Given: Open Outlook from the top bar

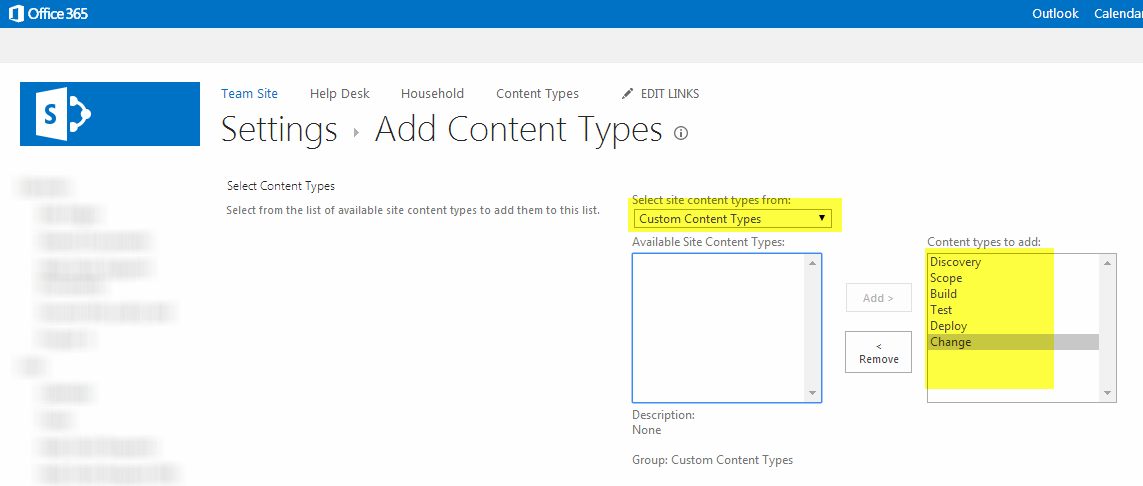Looking at the screenshot, I should click(x=1055, y=14).
